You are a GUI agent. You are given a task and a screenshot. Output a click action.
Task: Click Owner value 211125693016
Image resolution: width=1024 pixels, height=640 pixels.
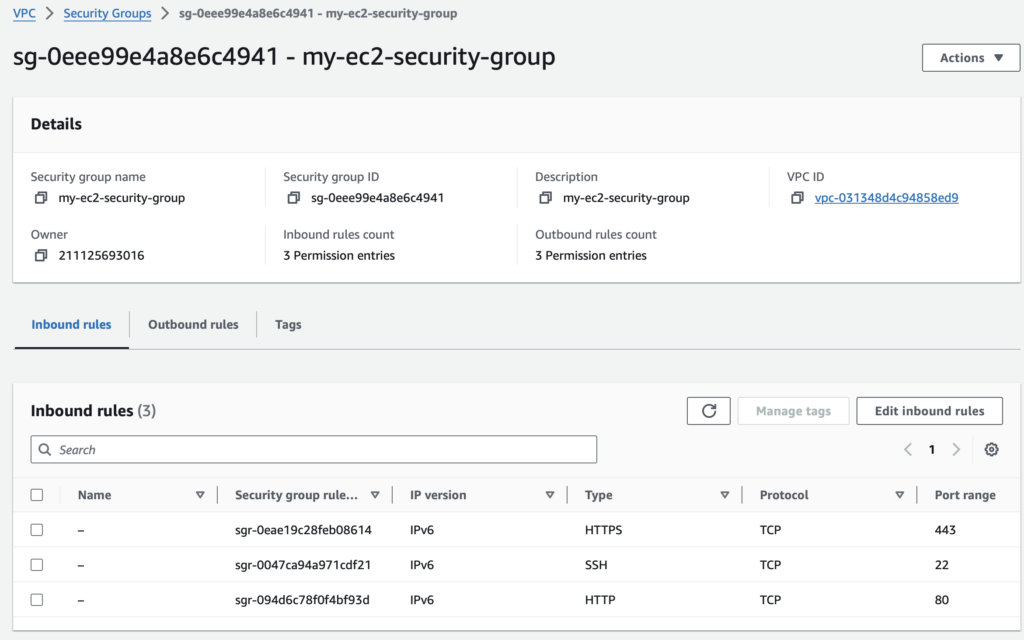click(x=101, y=255)
